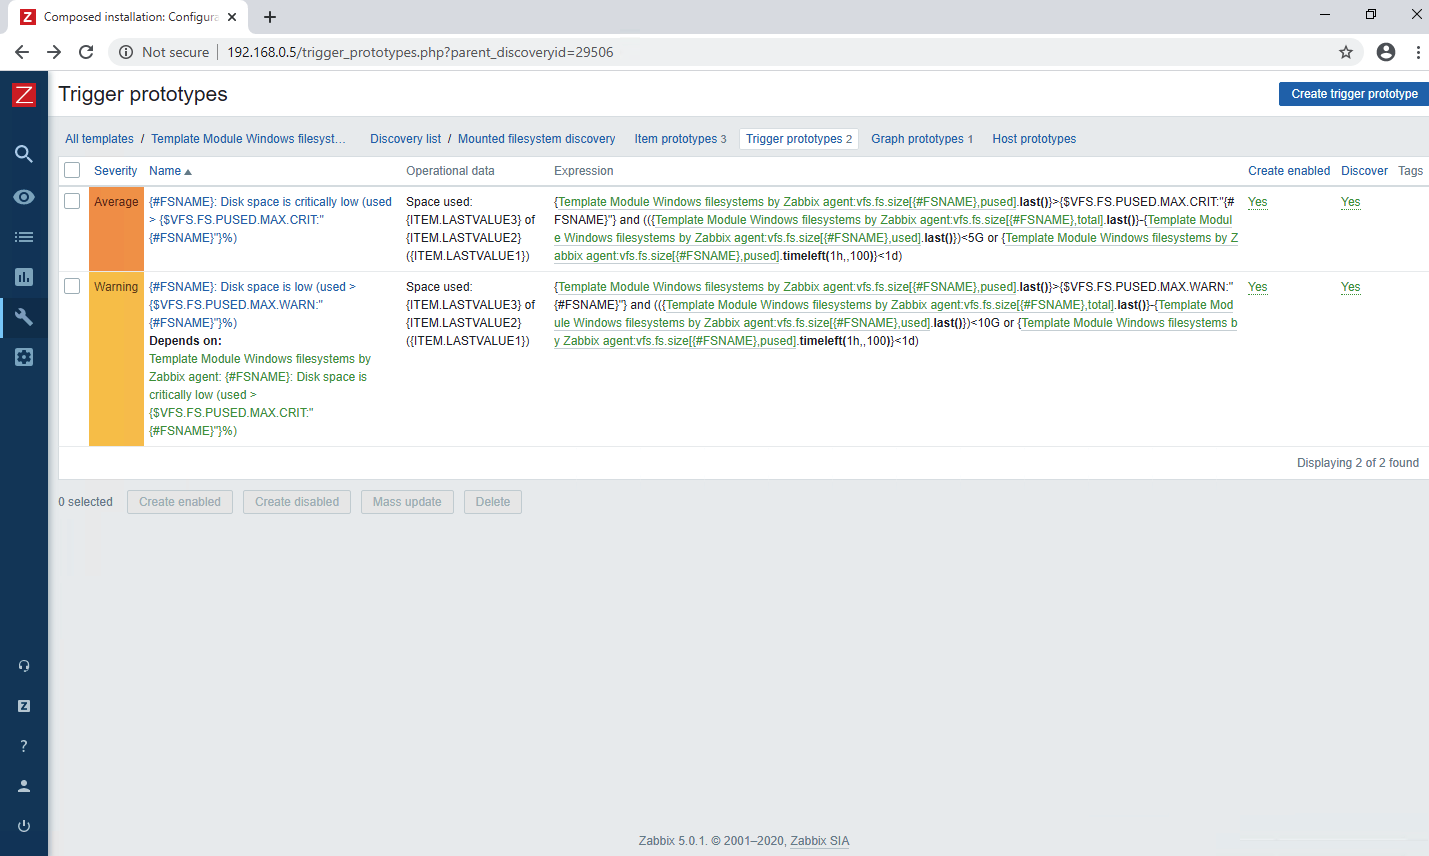
Task: Close the Composed installation tab
Action: tap(232, 17)
